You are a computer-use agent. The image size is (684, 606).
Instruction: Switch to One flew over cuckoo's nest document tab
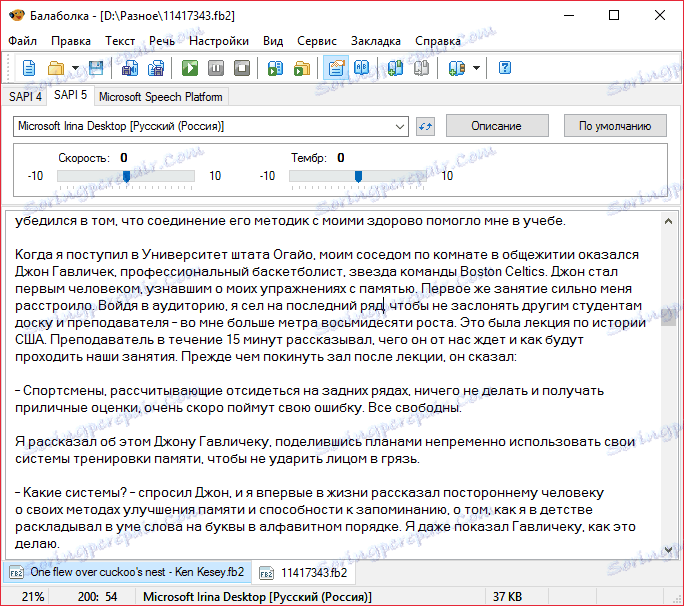[127, 572]
